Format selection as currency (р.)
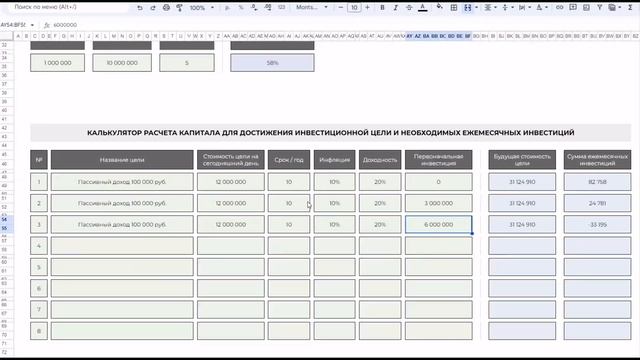This screenshot has height=360, width=640. coord(227,8)
